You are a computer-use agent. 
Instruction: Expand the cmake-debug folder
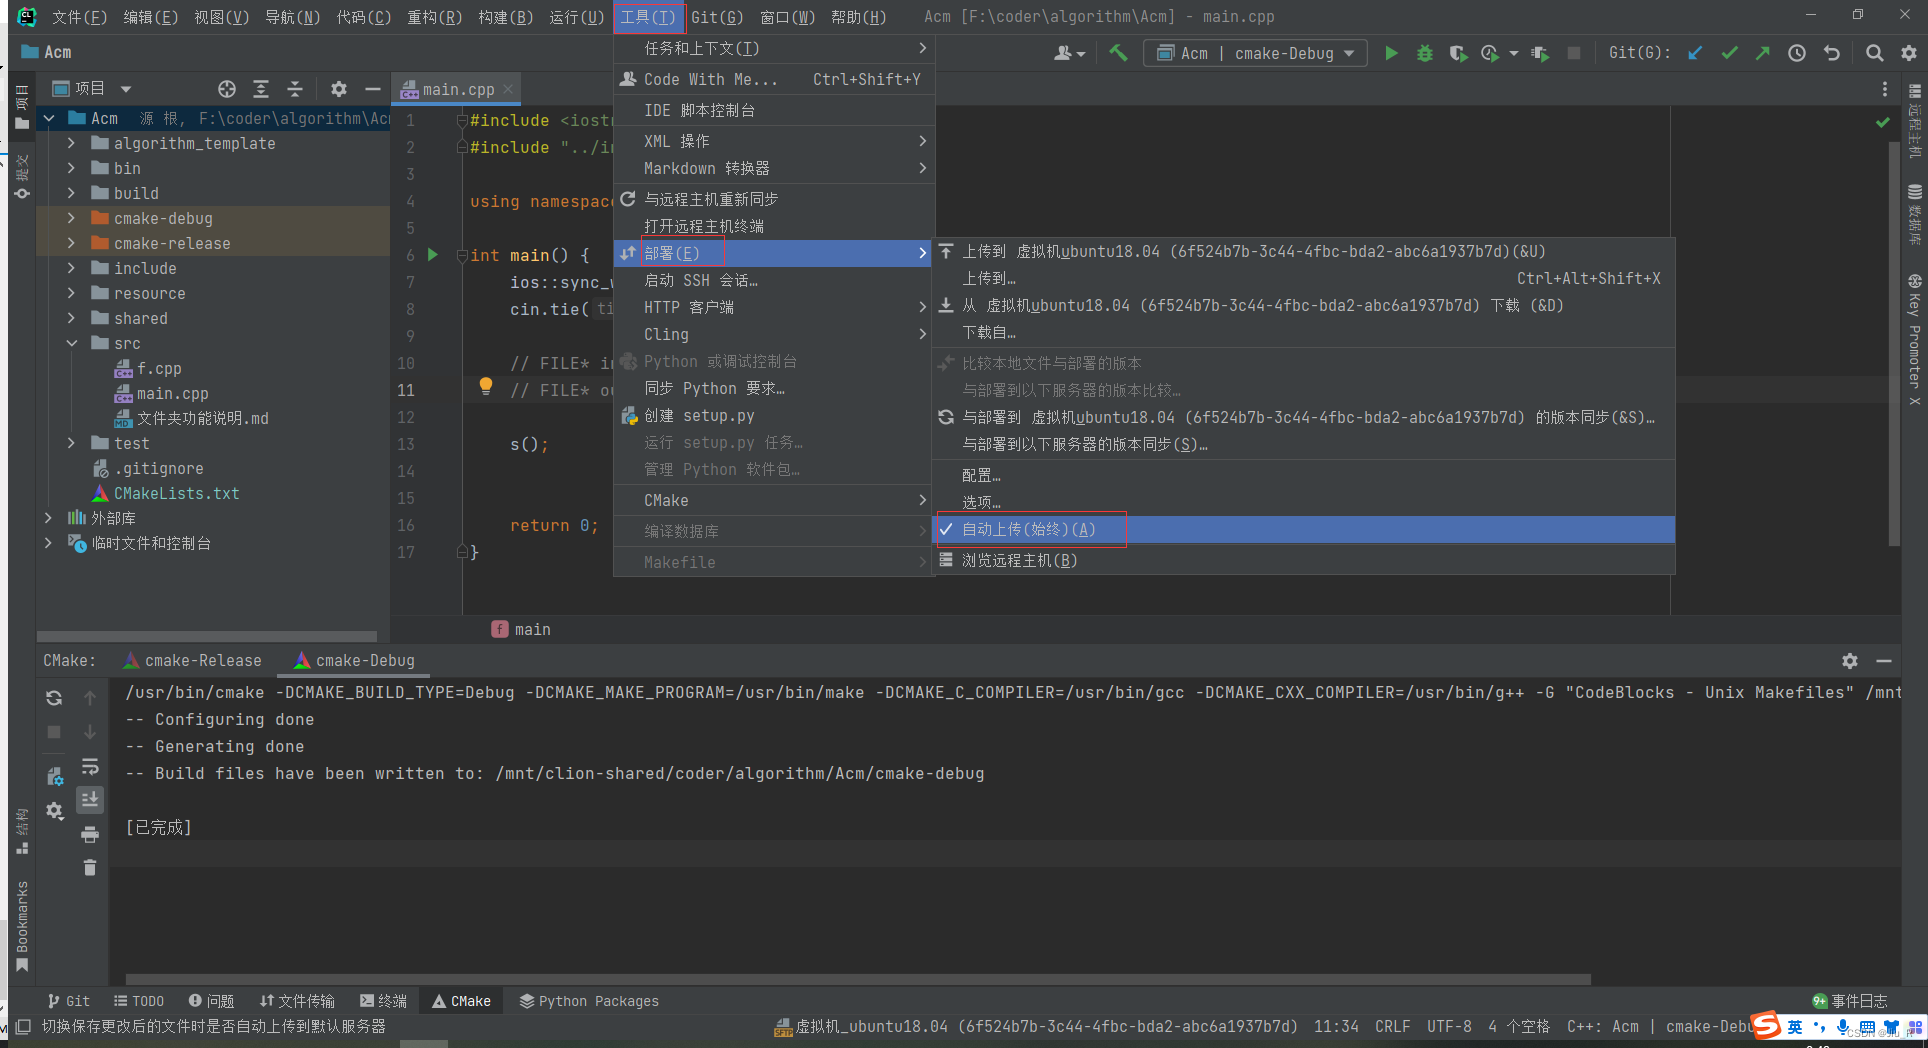[71, 218]
